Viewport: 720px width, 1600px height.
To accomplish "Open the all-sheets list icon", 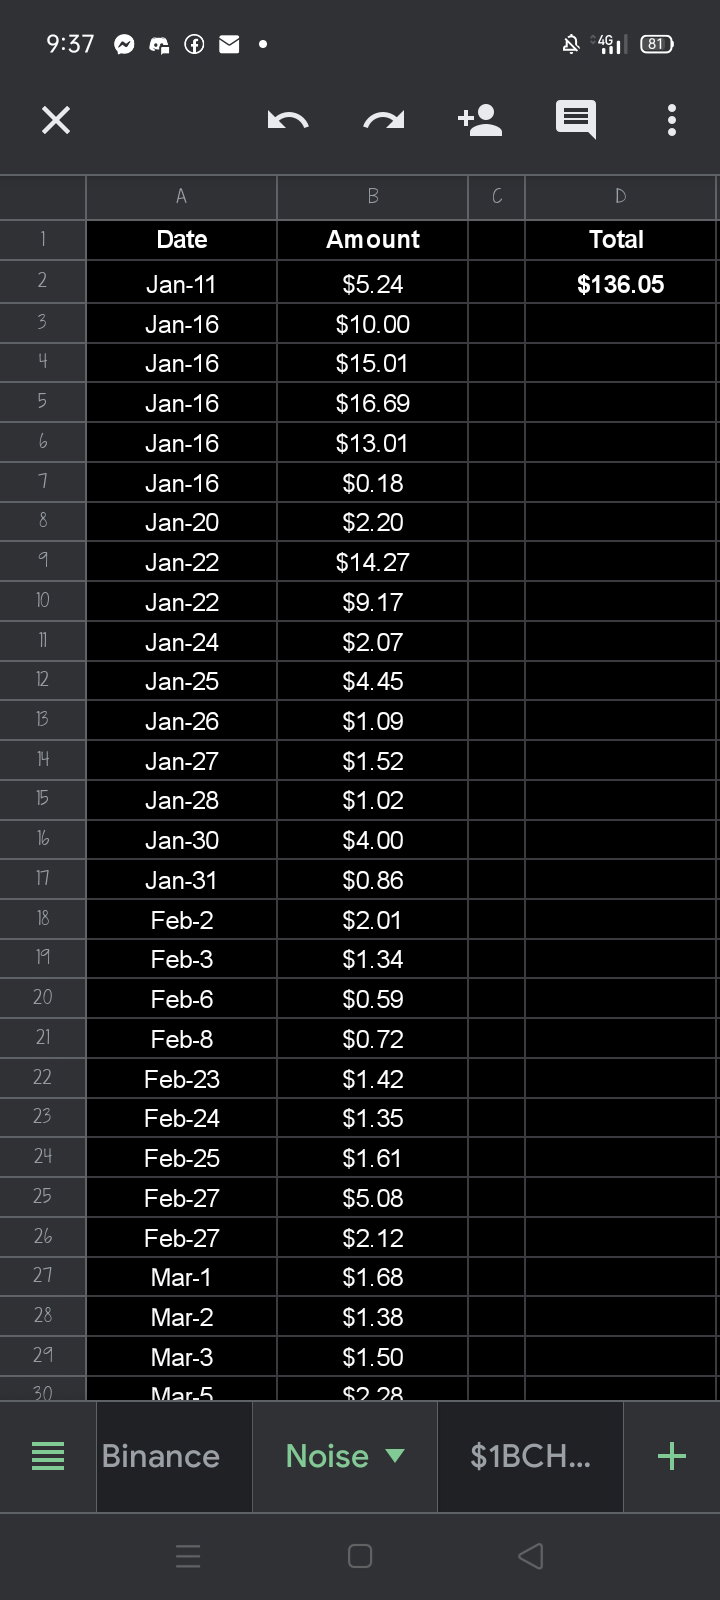I will point(48,1456).
